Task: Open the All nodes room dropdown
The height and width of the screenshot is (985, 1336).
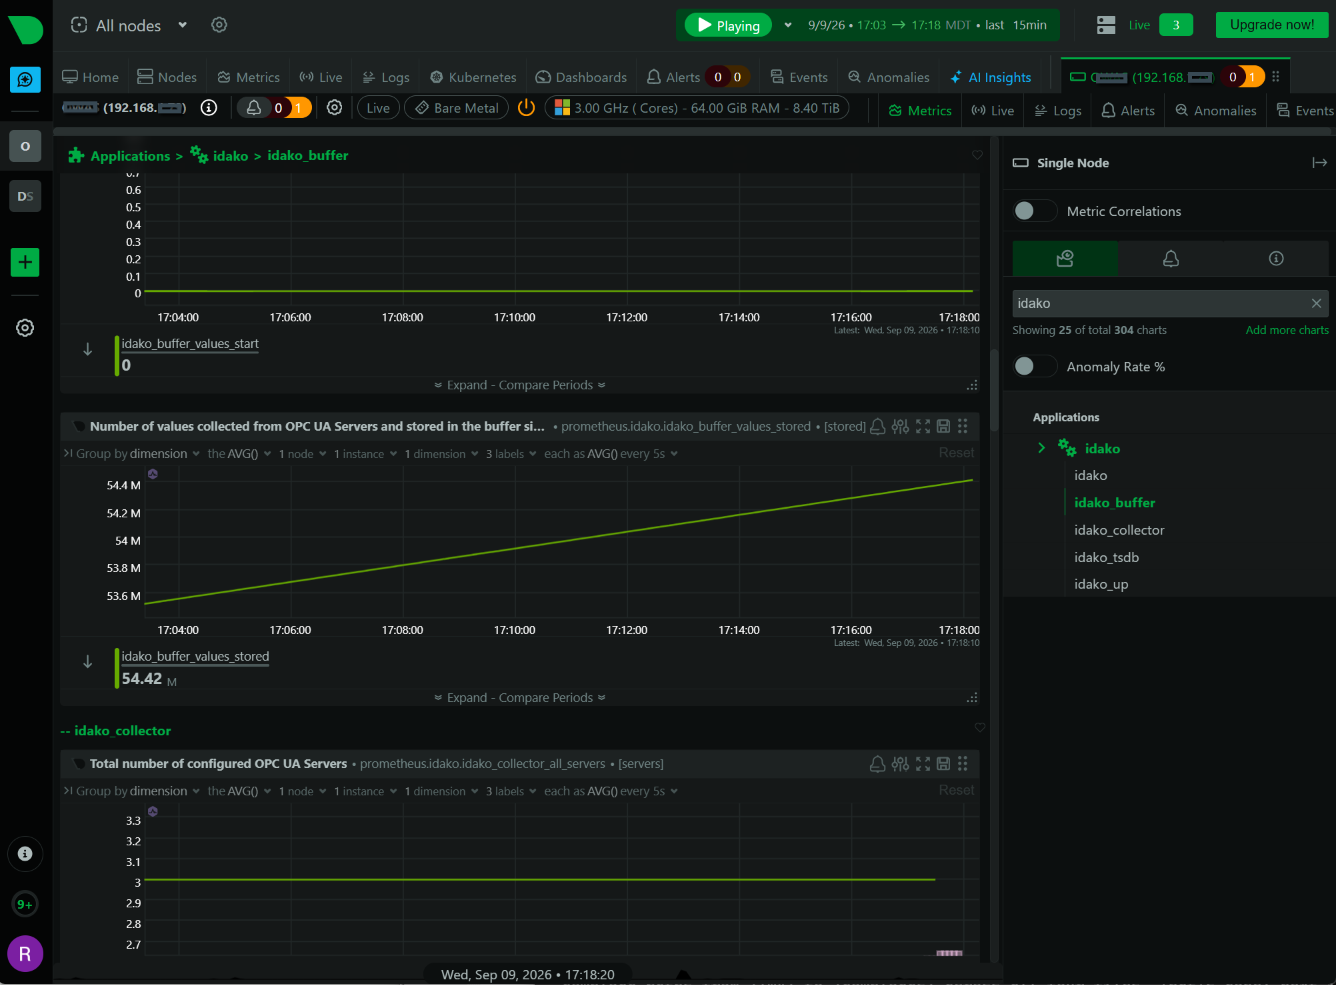Action: (130, 25)
